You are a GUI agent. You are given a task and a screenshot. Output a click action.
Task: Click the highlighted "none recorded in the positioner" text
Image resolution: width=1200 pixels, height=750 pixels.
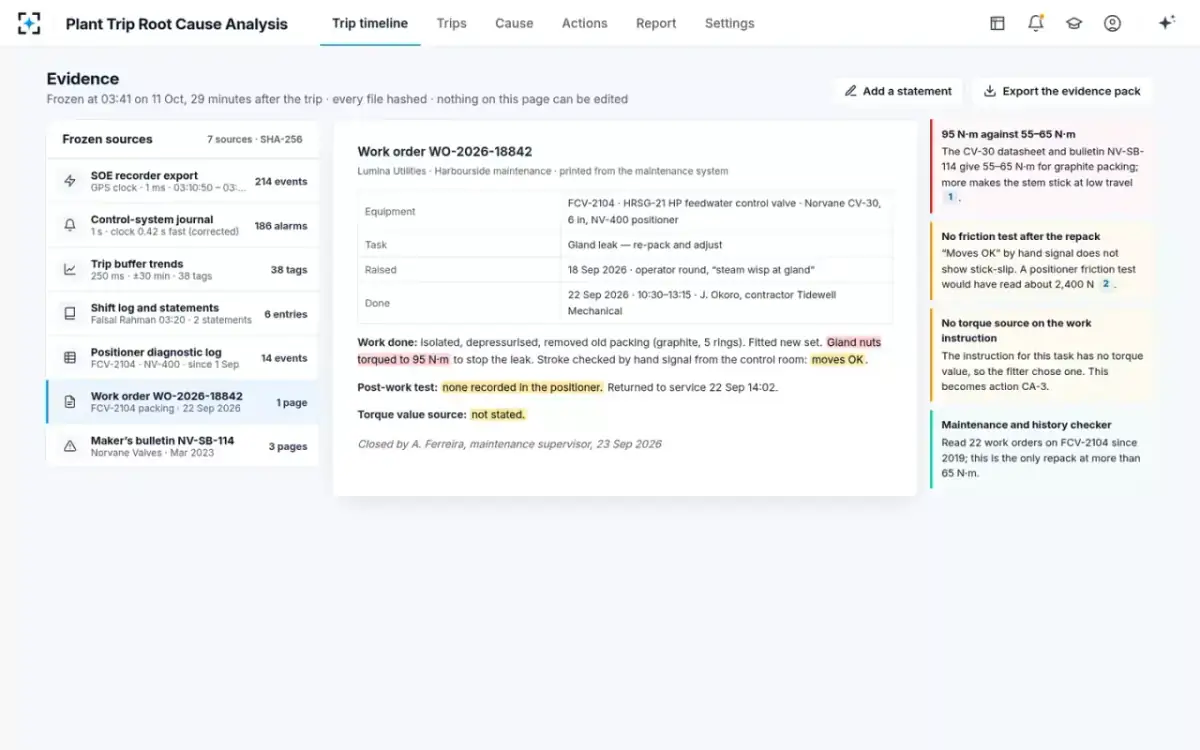pyautogui.click(x=522, y=387)
